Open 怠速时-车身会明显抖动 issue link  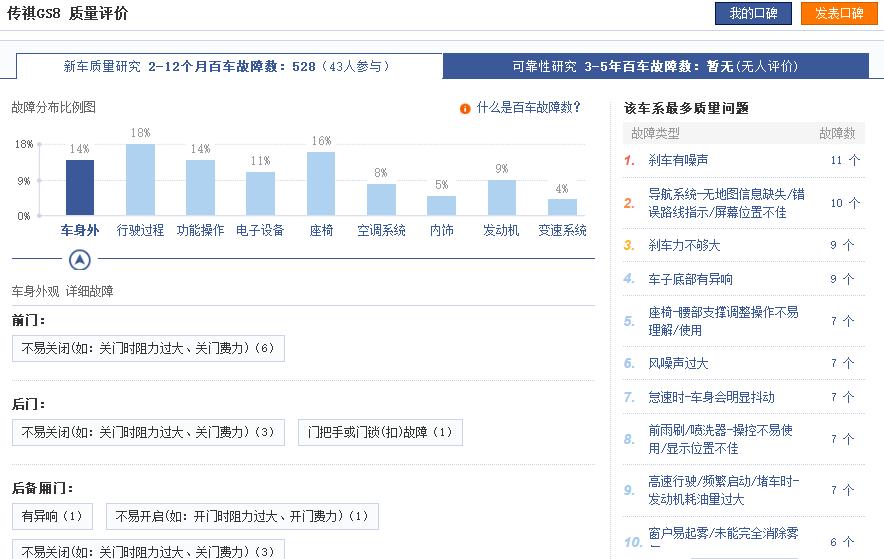click(711, 397)
